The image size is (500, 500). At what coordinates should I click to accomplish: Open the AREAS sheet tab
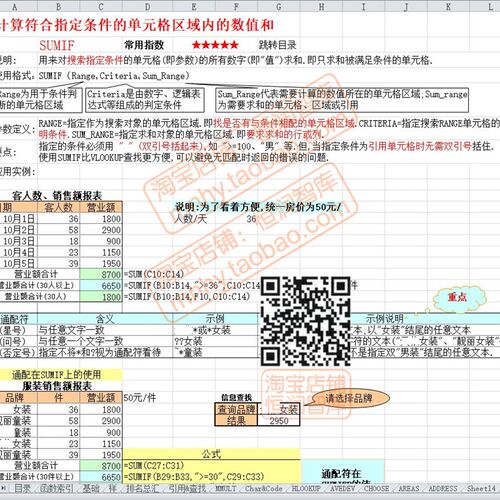409,489
